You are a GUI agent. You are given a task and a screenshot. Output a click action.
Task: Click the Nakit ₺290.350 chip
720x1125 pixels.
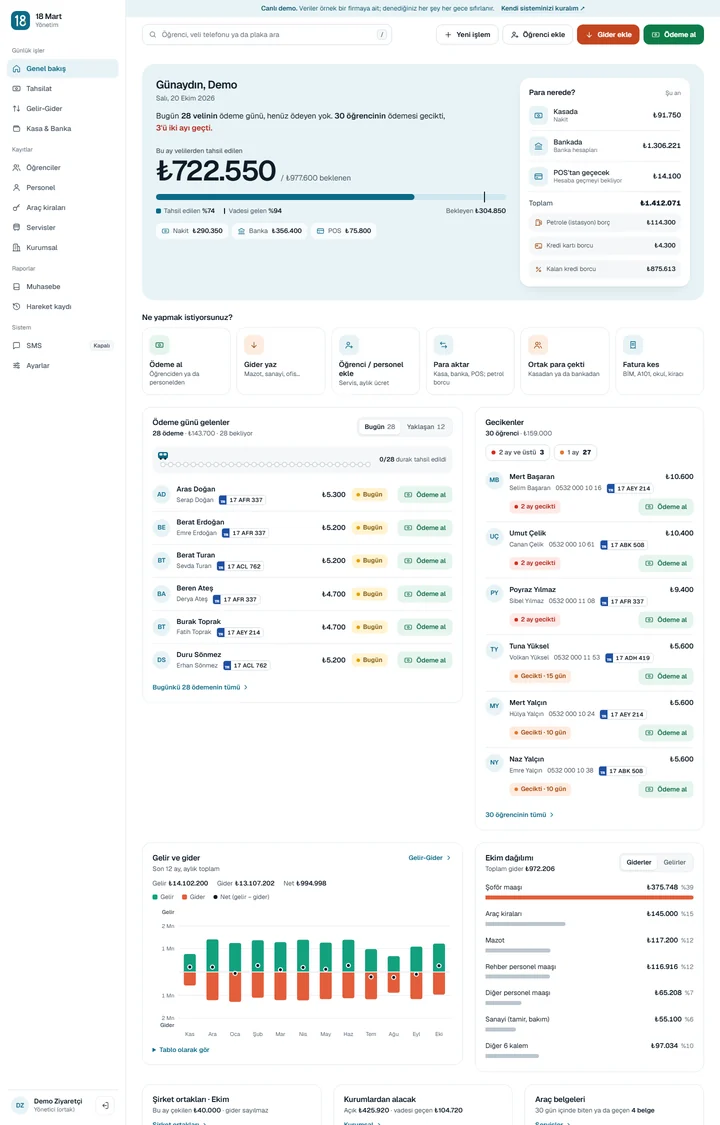pyautogui.click(x=191, y=231)
